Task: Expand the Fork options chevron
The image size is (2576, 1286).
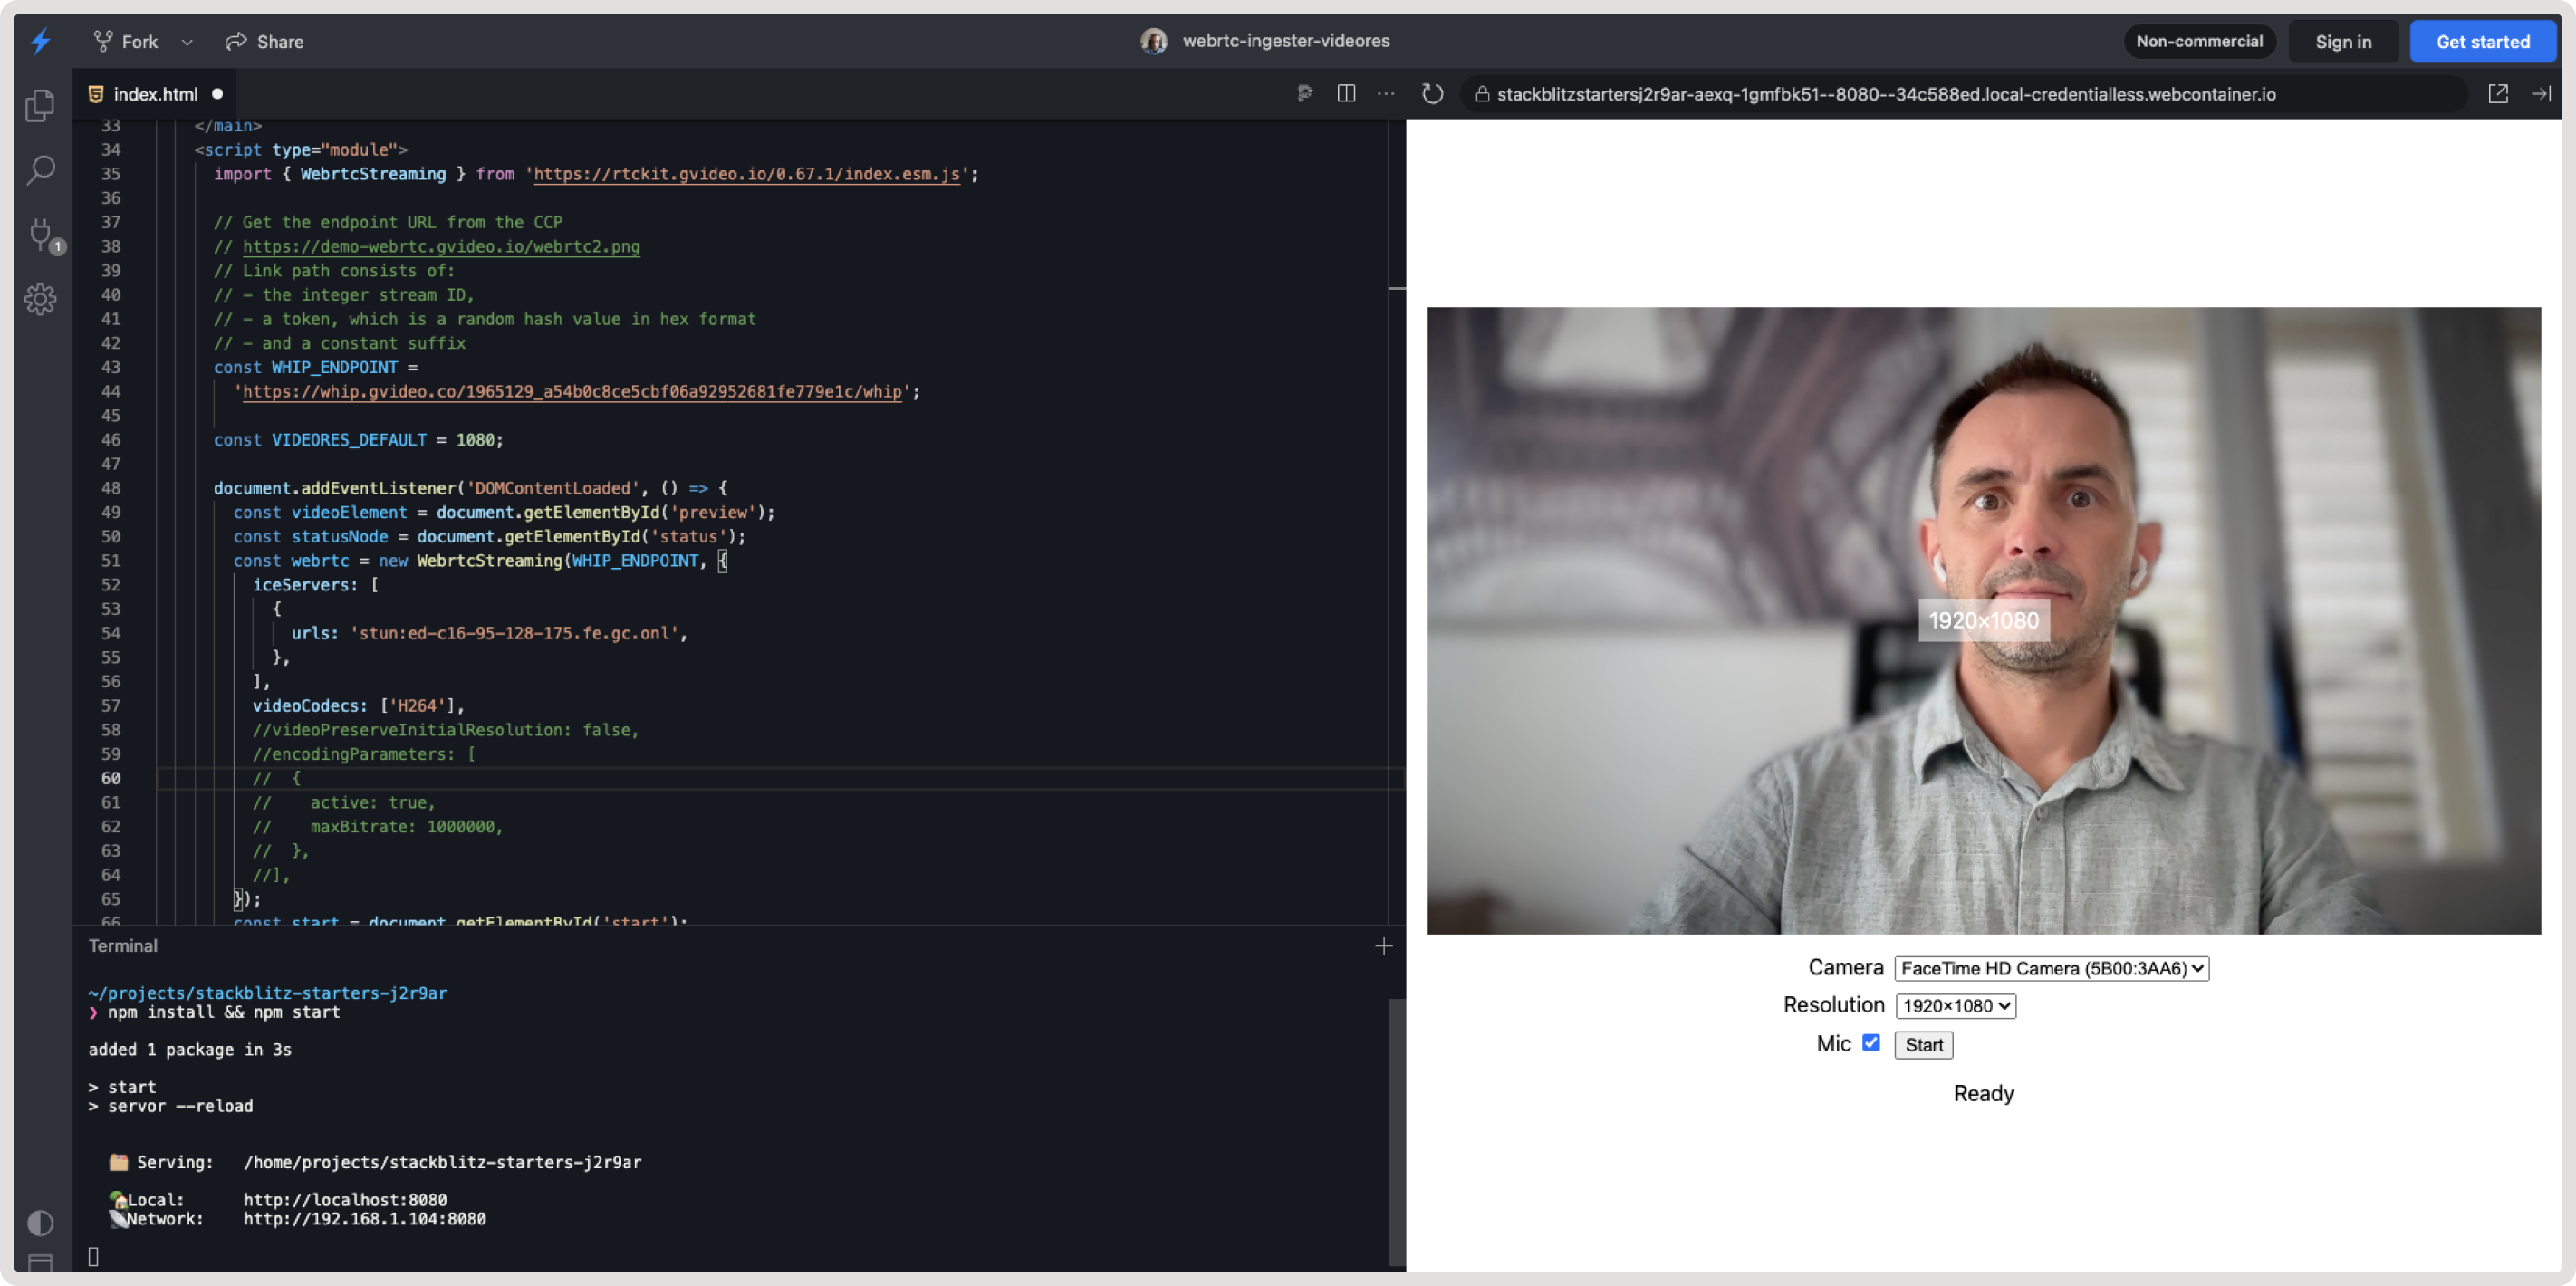Action: pos(186,41)
